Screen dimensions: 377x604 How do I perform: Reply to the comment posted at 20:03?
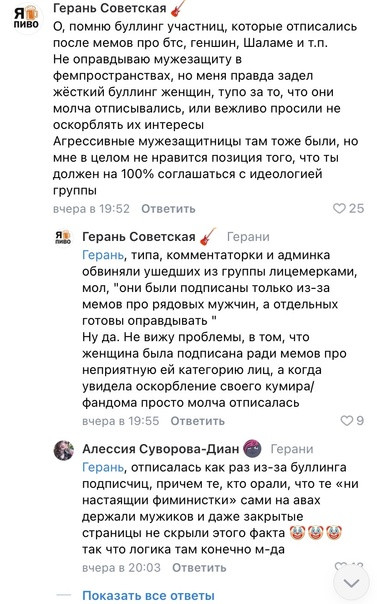[x=199, y=567]
